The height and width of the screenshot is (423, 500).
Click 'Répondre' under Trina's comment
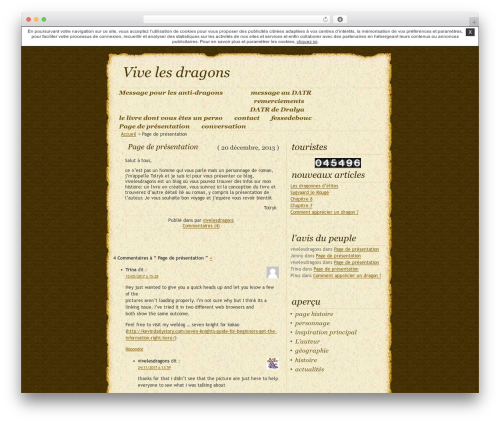pos(134,349)
